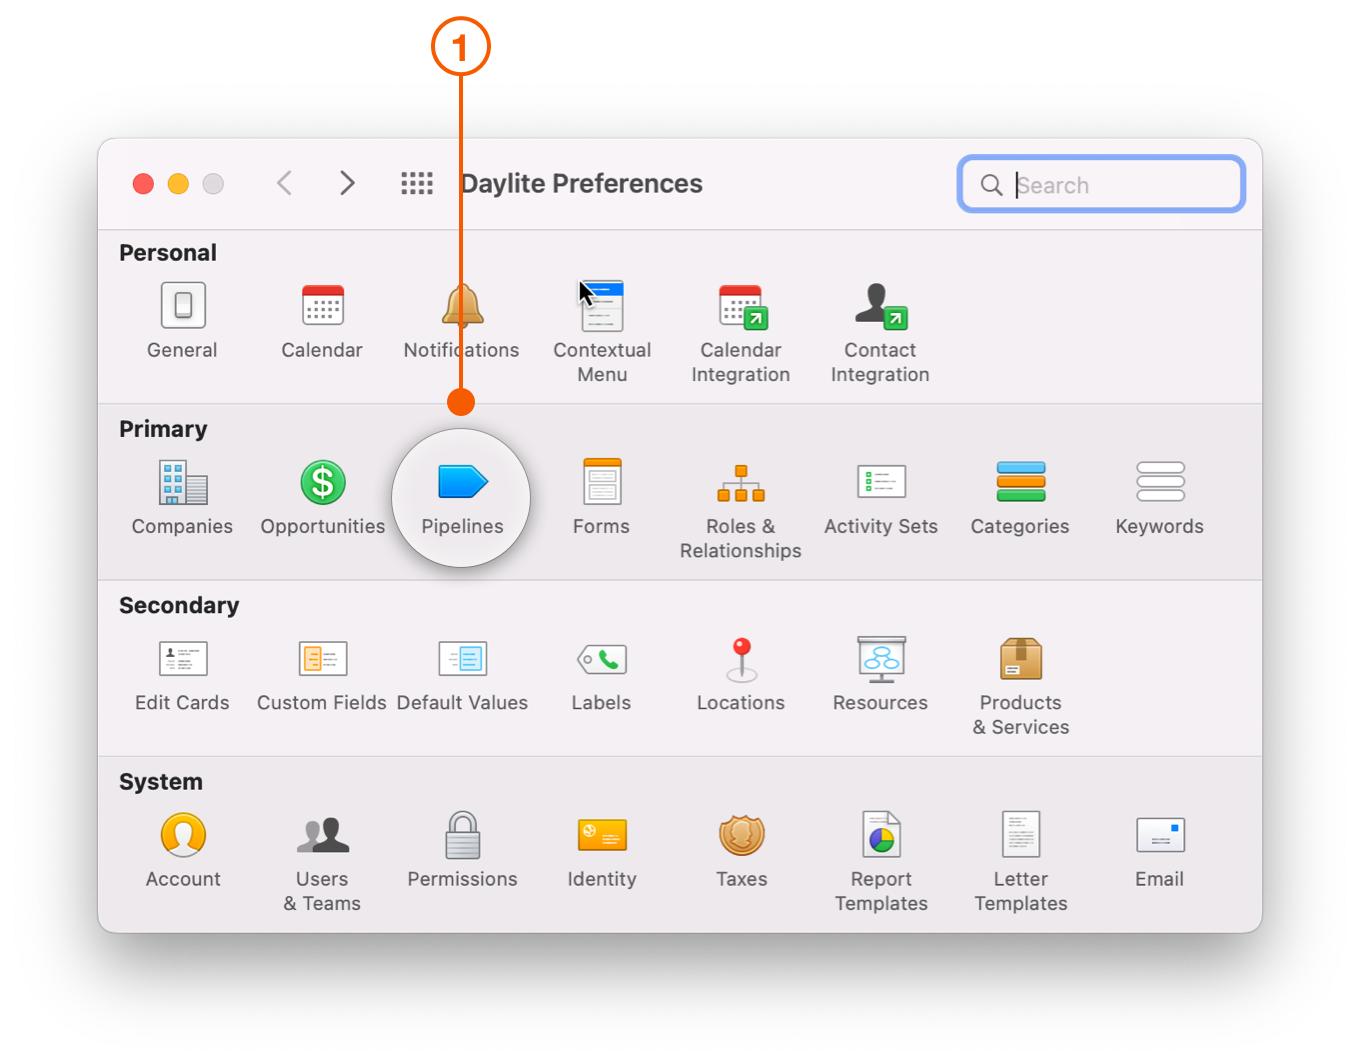Click the forward navigation arrow
Viewport: 1360px width, 1062px height.
click(x=346, y=183)
